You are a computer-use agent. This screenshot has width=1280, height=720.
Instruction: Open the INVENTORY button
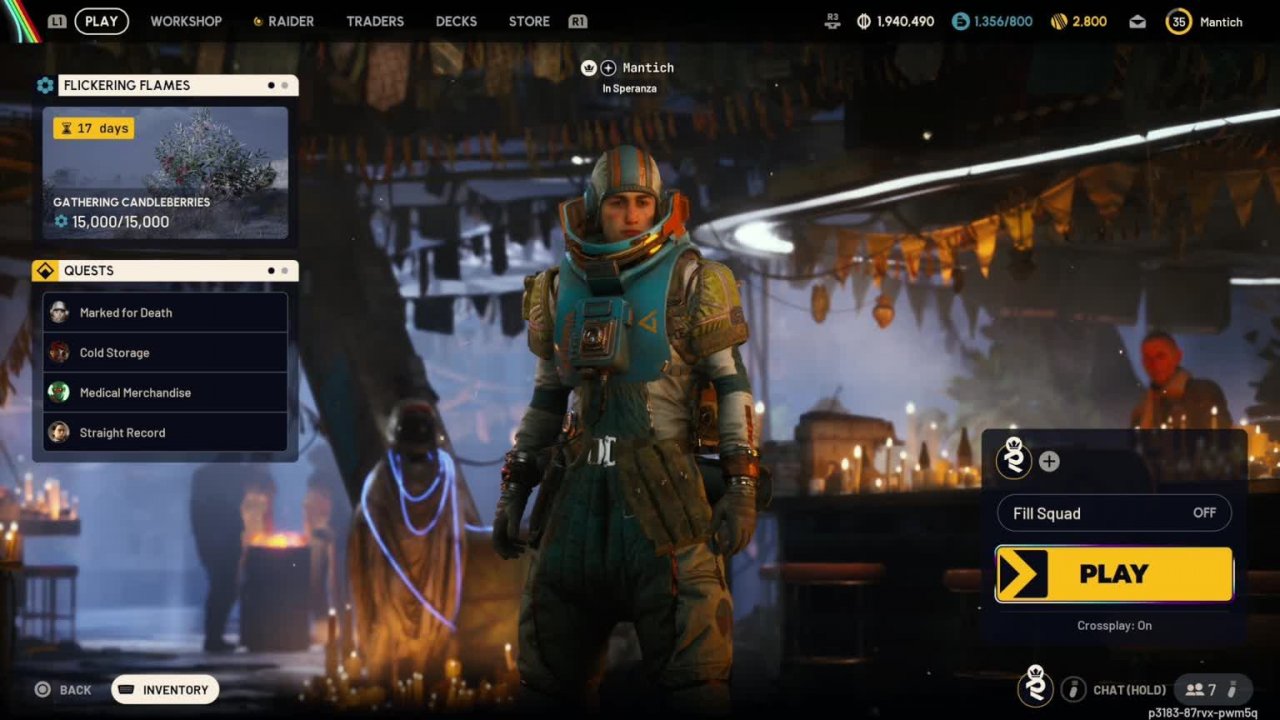click(165, 690)
